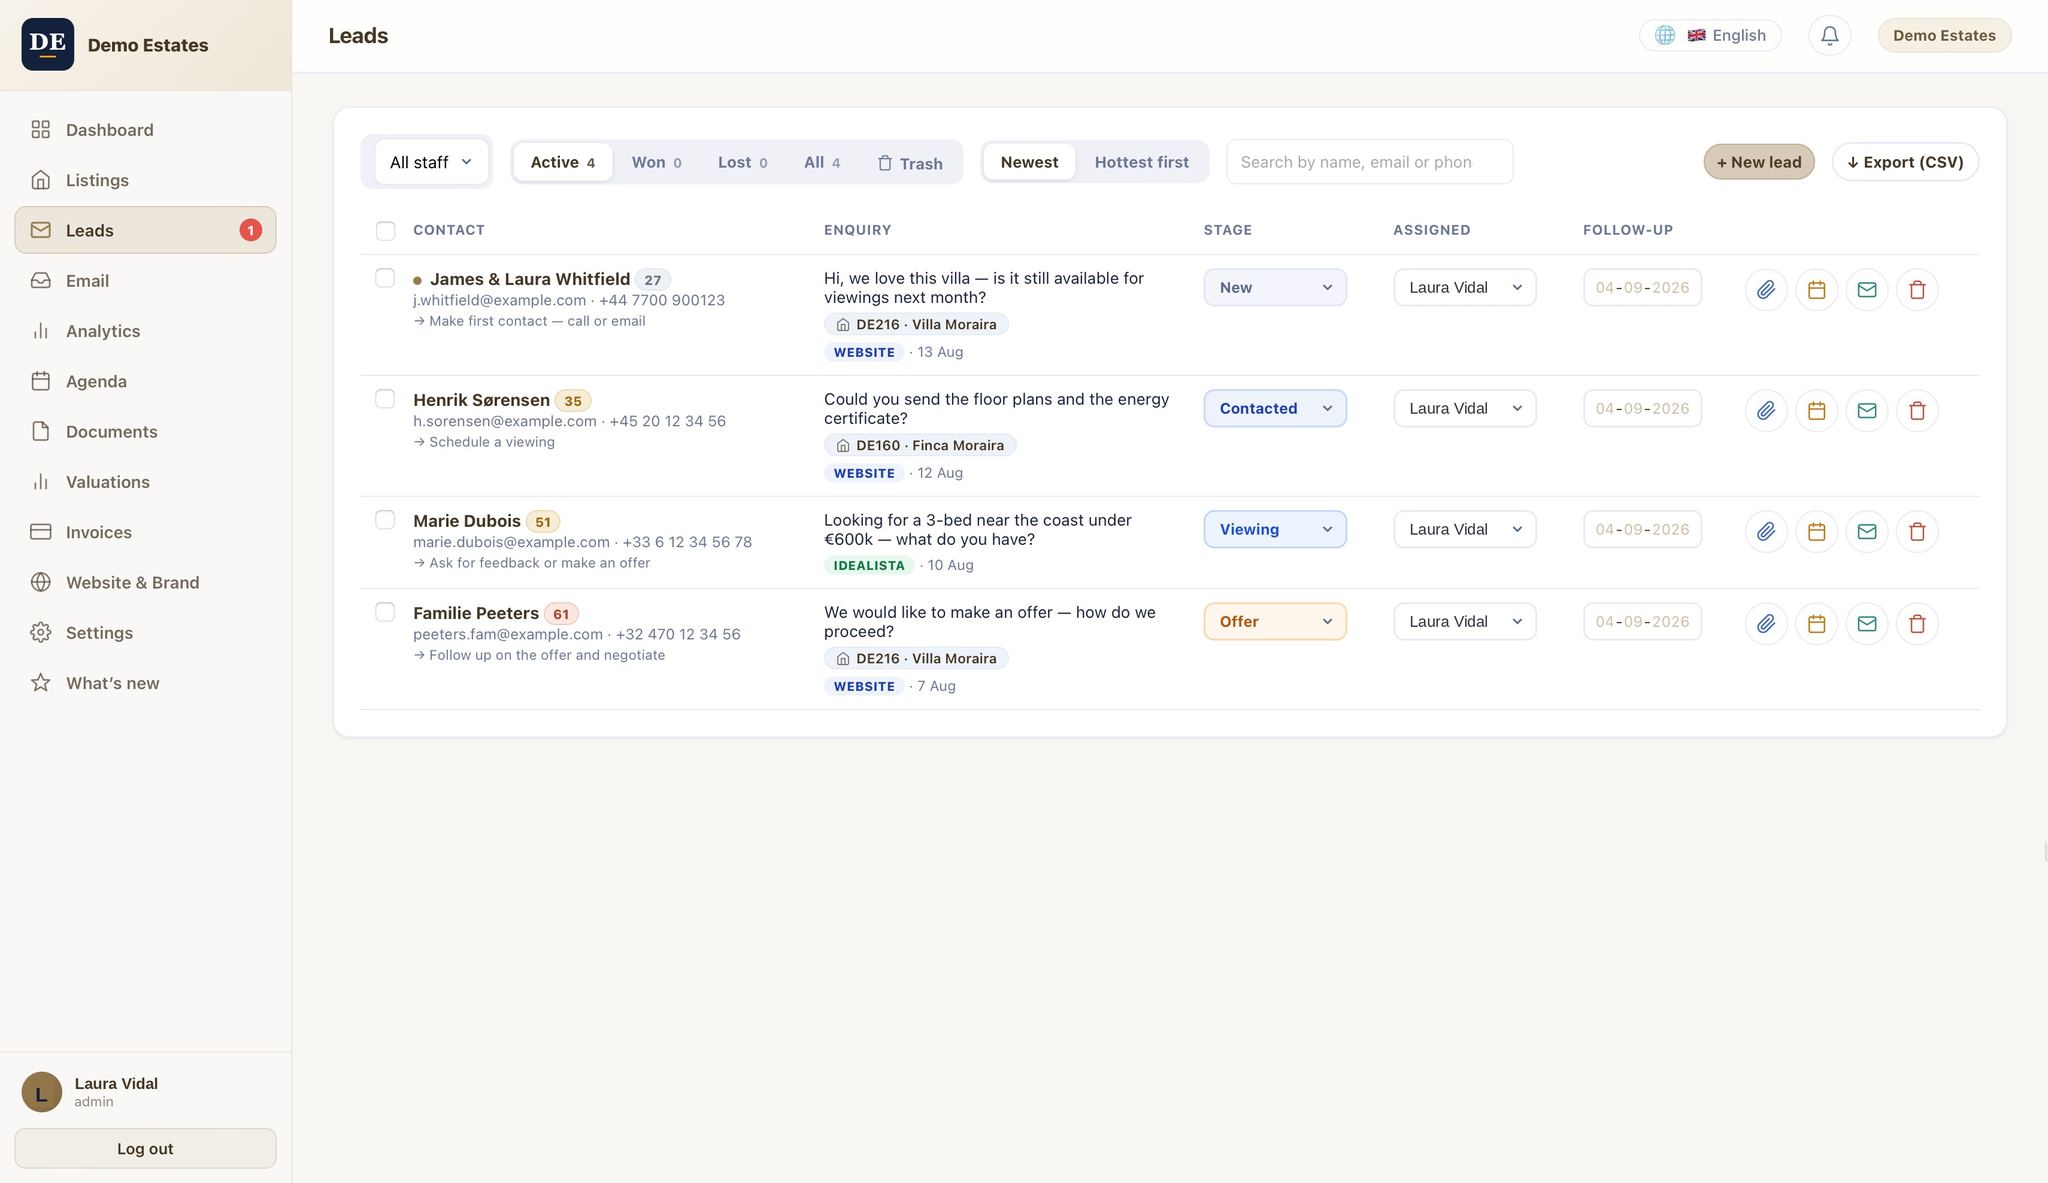Navigate to Invoices in the sidebar
This screenshot has width=2048, height=1183.
pyautogui.click(x=145, y=532)
